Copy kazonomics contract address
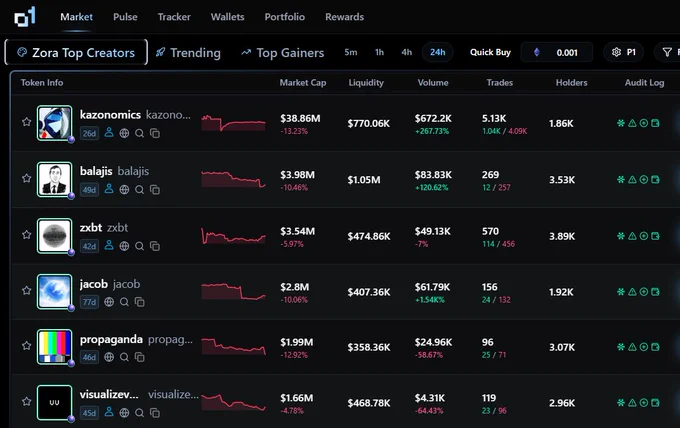The width and height of the screenshot is (680, 428). [155, 133]
